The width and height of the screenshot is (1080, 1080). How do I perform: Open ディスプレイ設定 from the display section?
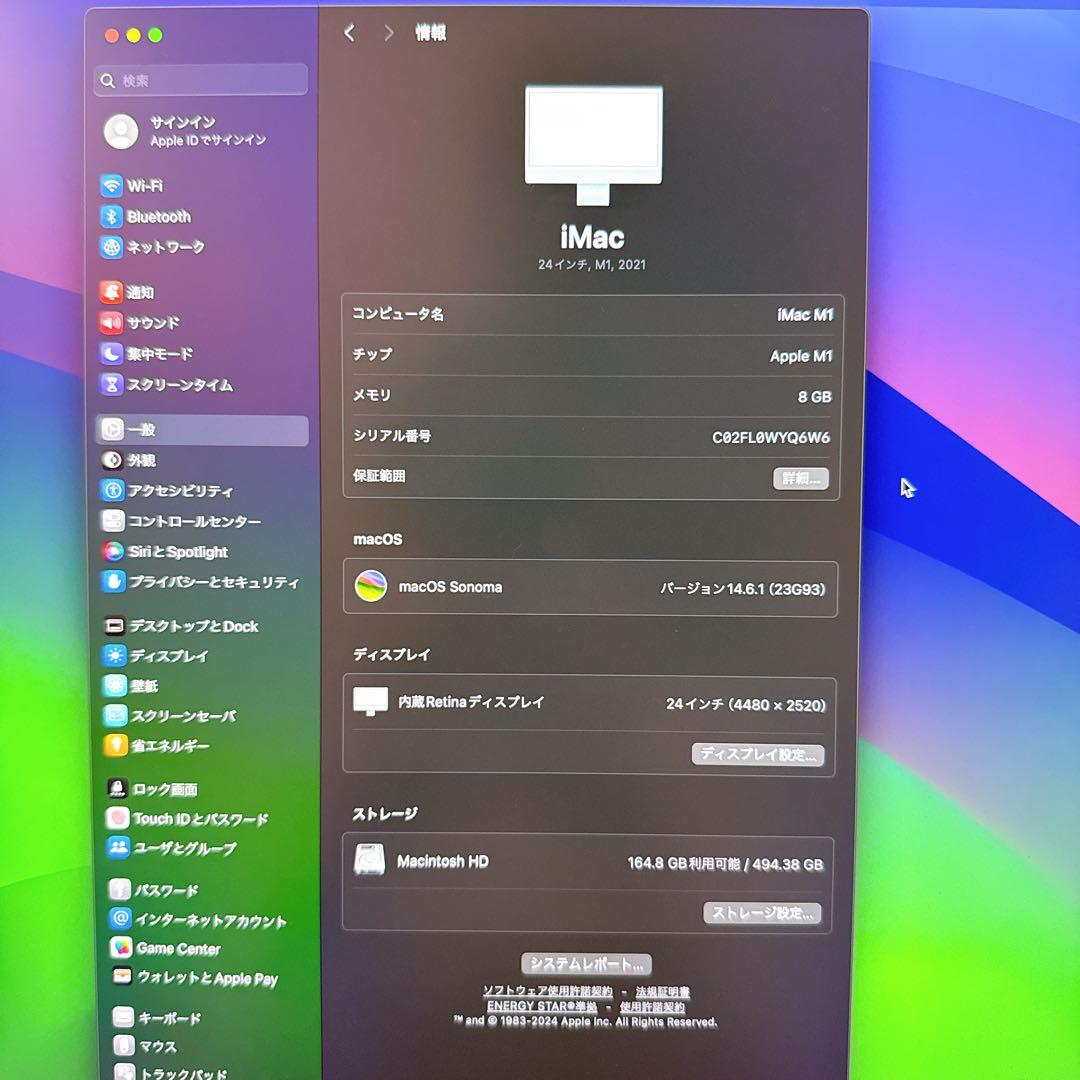tap(759, 754)
